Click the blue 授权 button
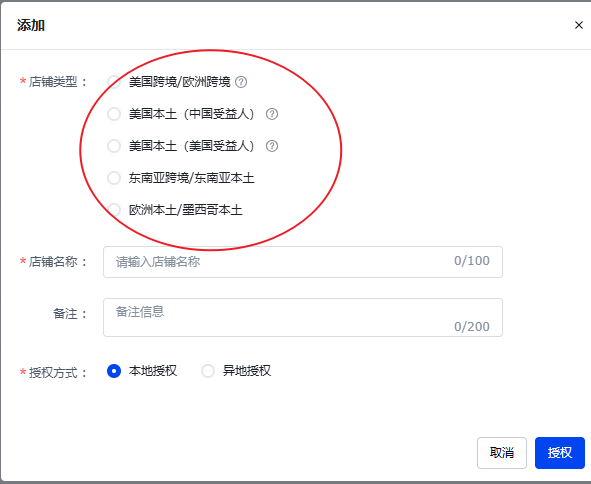This screenshot has width=591, height=484. coord(560,453)
